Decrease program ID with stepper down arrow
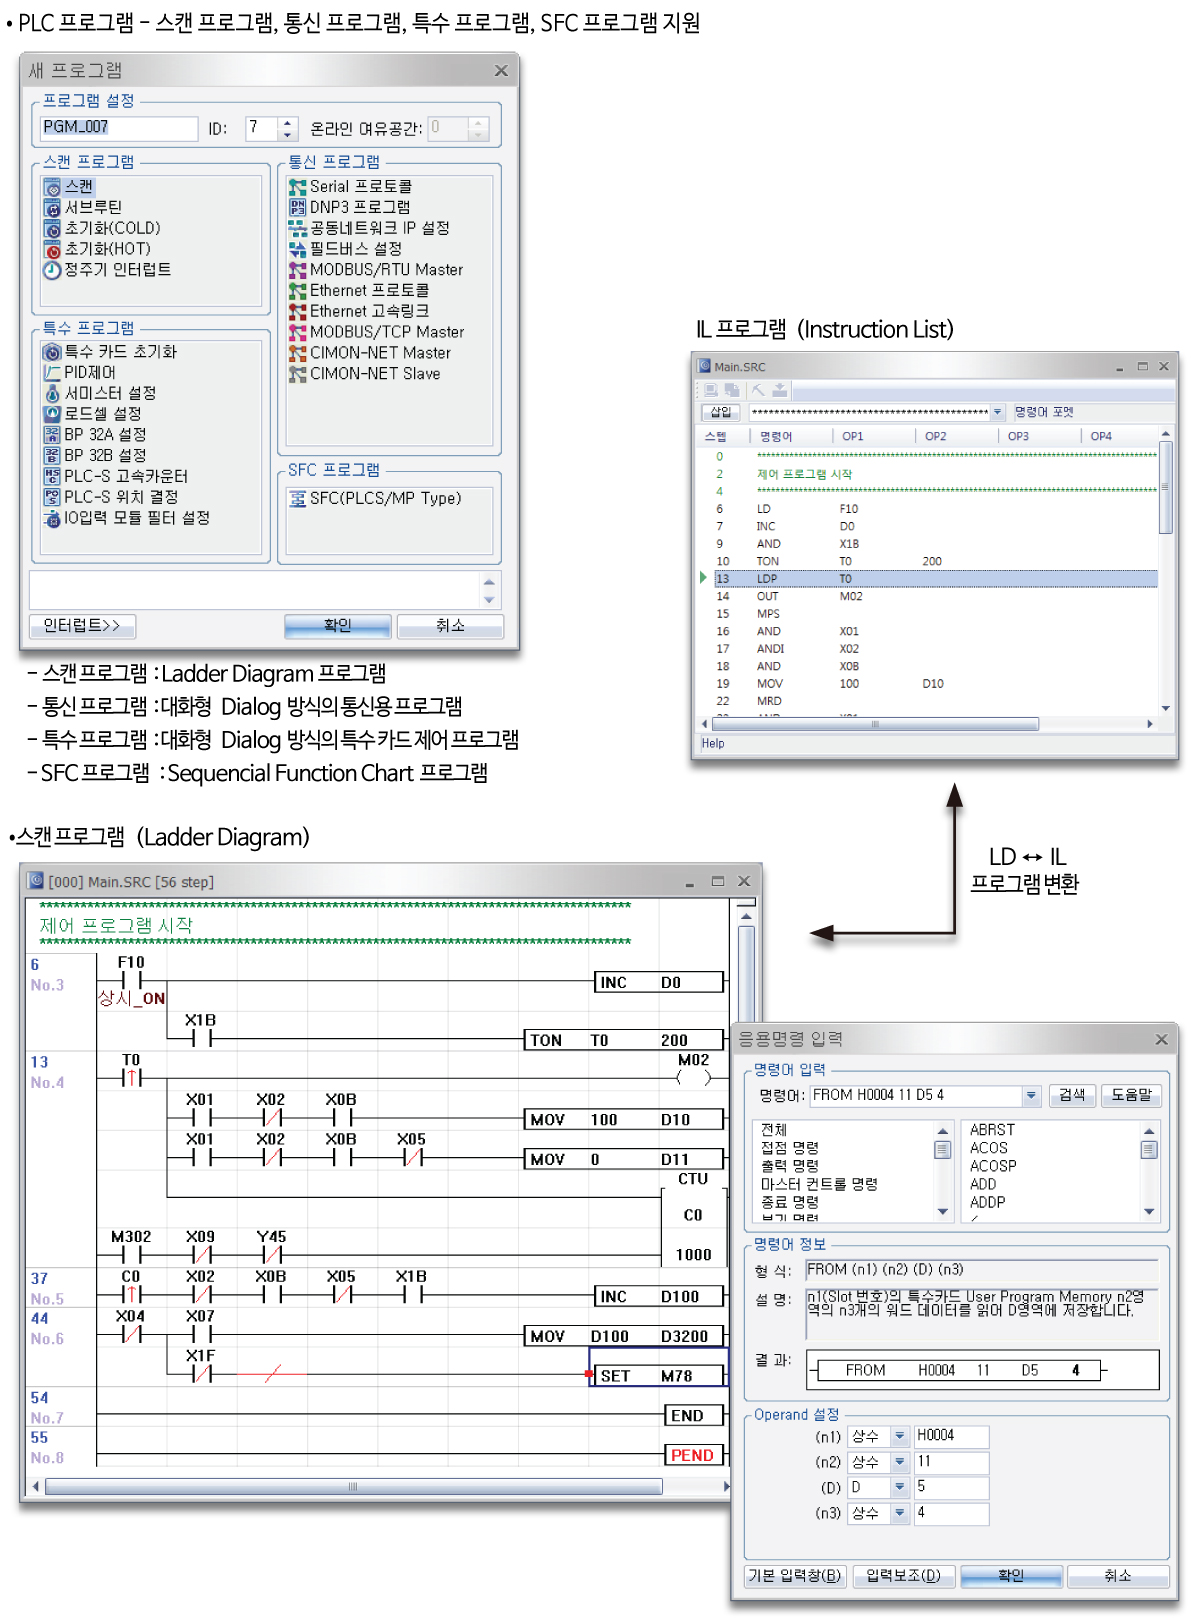Image resolution: width=1200 pixels, height=1621 pixels. pos(288,135)
